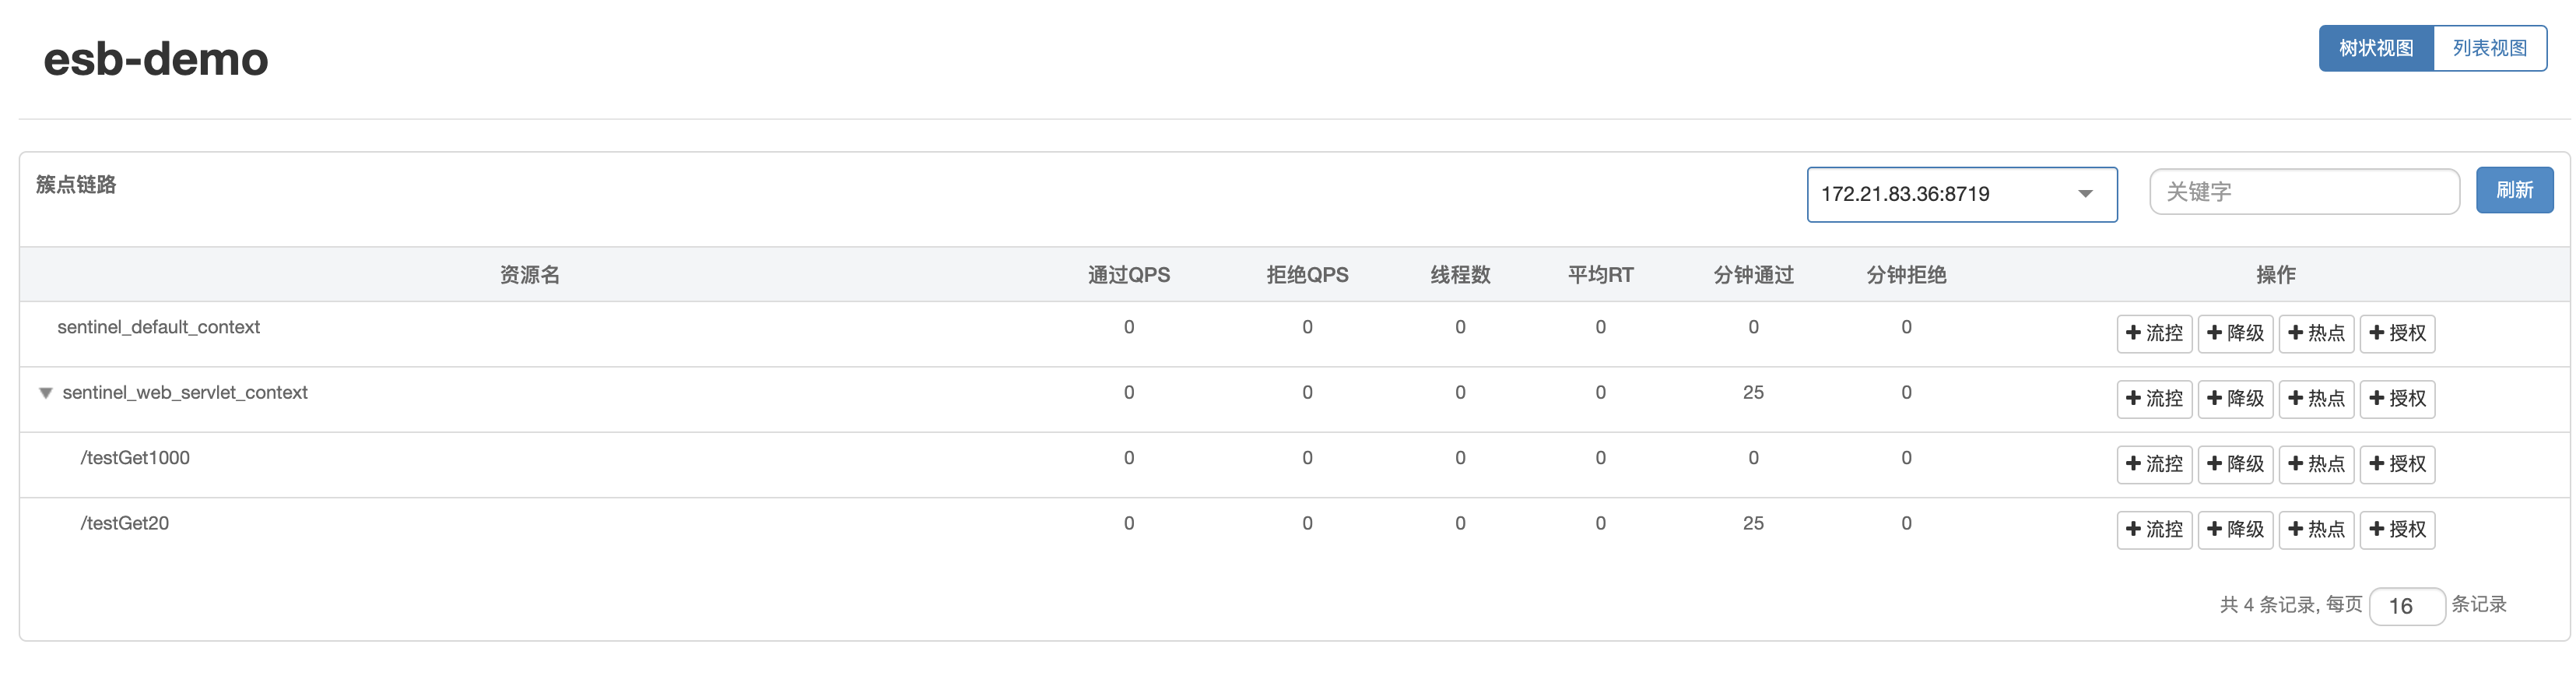
Task: Add degrade rule for sentinel_default_context
Action: pos(2235,333)
